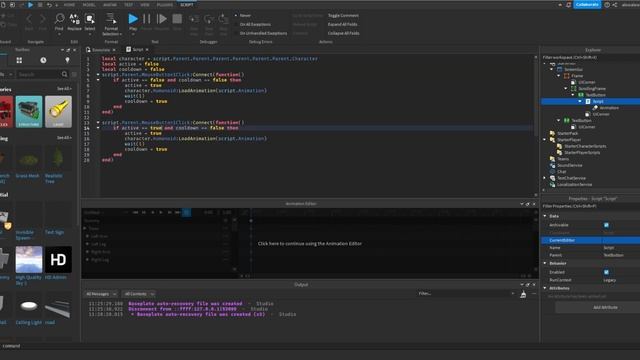Click the Filter workspace field in Explorer
Viewport: 640px width, 360px height.
pos(591,57)
